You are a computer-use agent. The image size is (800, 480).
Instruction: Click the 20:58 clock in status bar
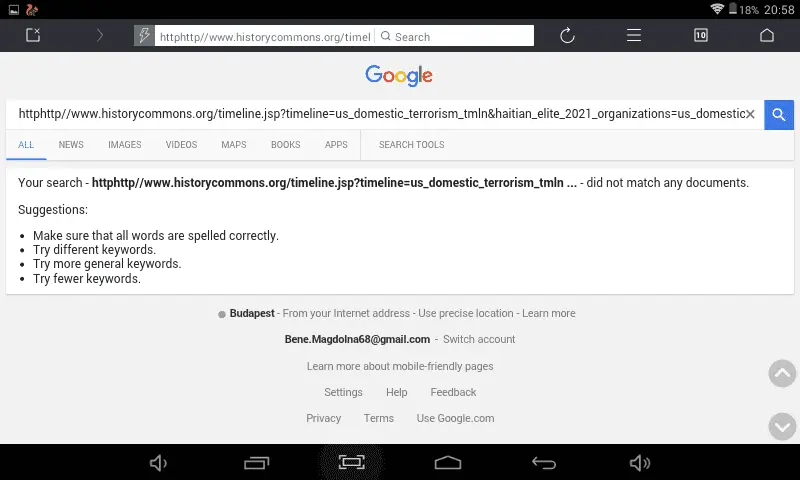coord(779,10)
